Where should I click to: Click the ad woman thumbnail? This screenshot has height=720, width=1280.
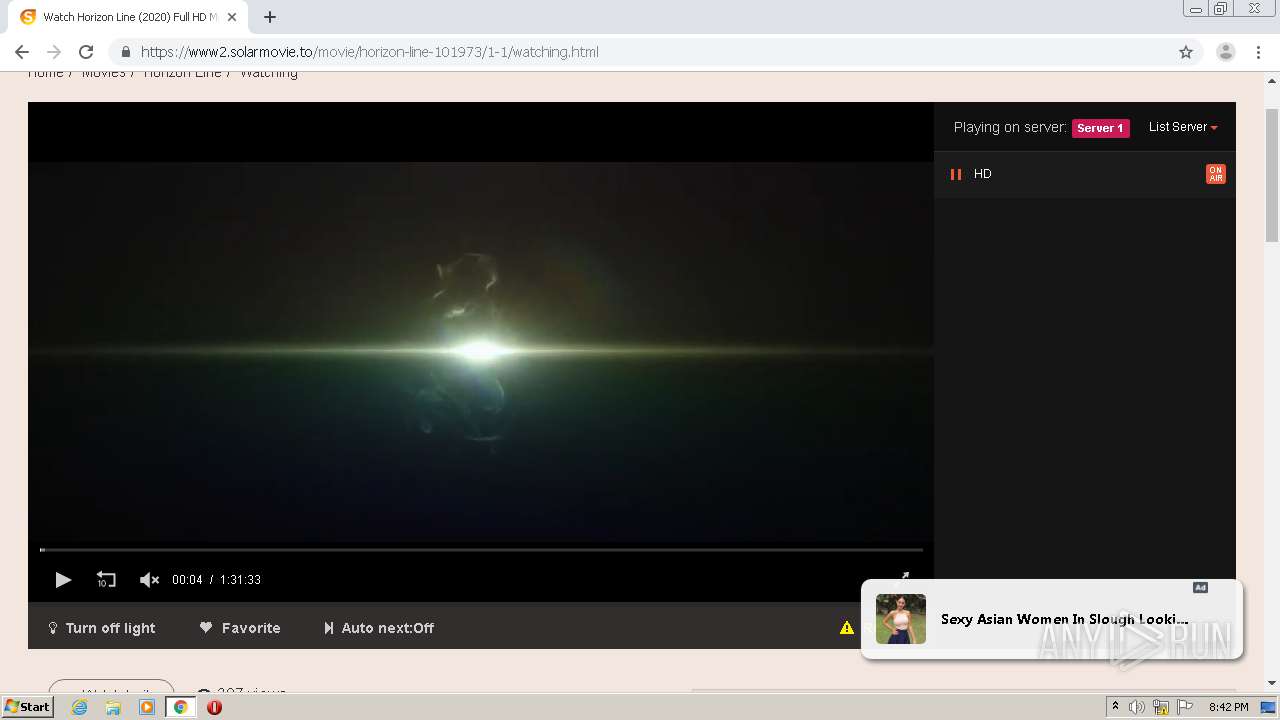pyautogui.click(x=901, y=619)
